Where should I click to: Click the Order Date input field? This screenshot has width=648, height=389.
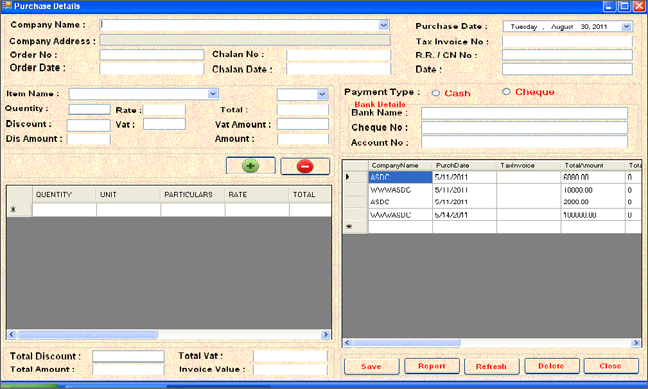click(x=152, y=69)
